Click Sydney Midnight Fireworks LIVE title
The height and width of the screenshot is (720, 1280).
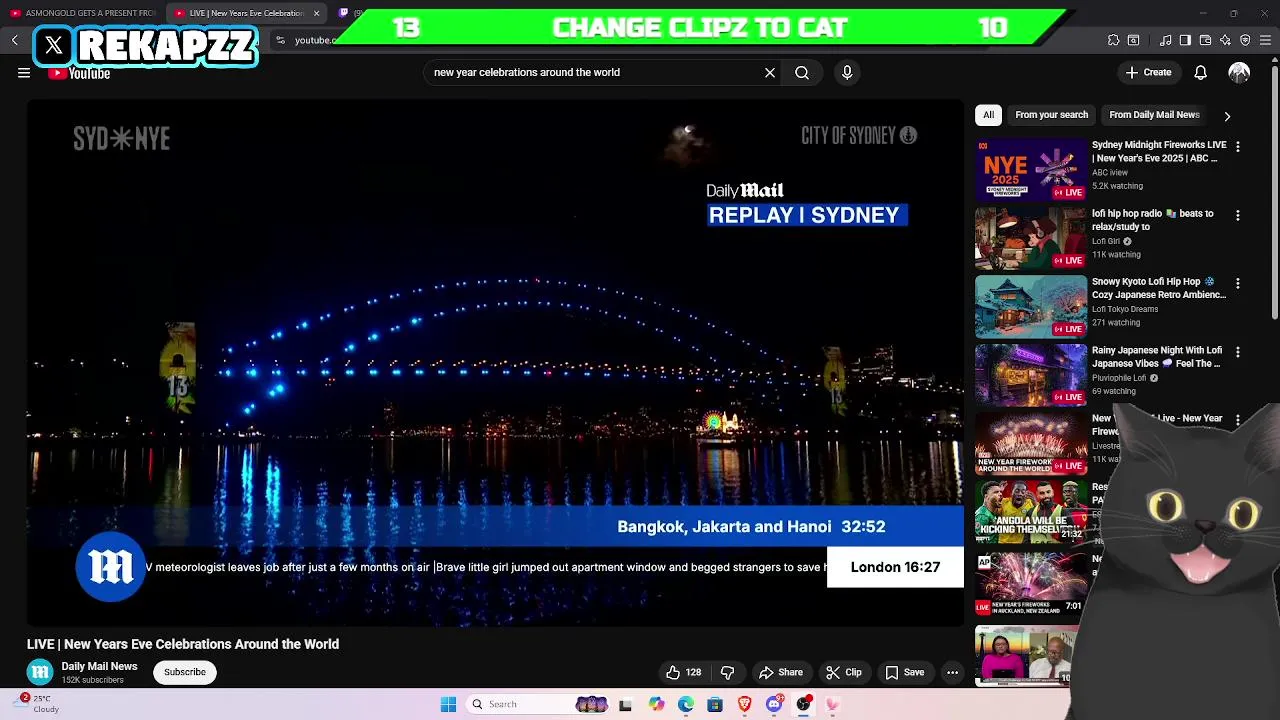pyautogui.click(x=1158, y=151)
